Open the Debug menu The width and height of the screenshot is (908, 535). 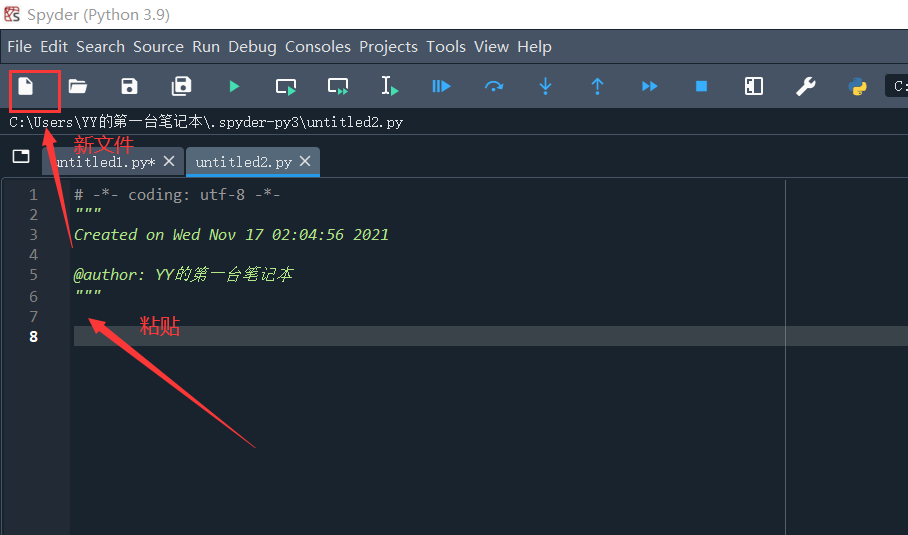pos(252,46)
